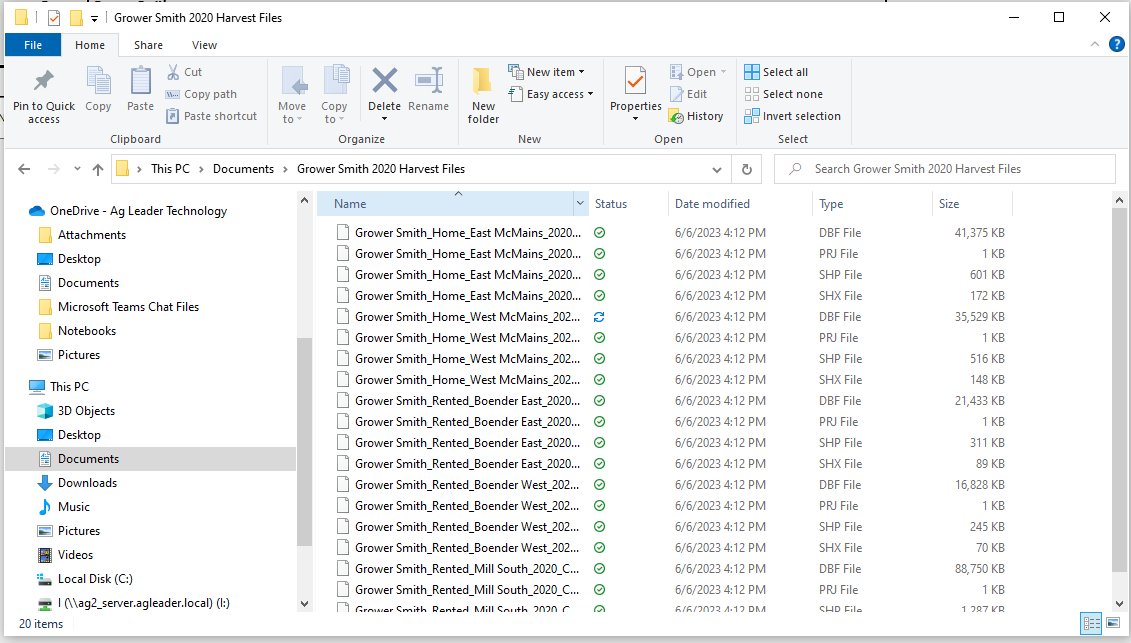Click the search box for the harvest folder
The image size is (1131, 643).
pyautogui.click(x=940, y=169)
